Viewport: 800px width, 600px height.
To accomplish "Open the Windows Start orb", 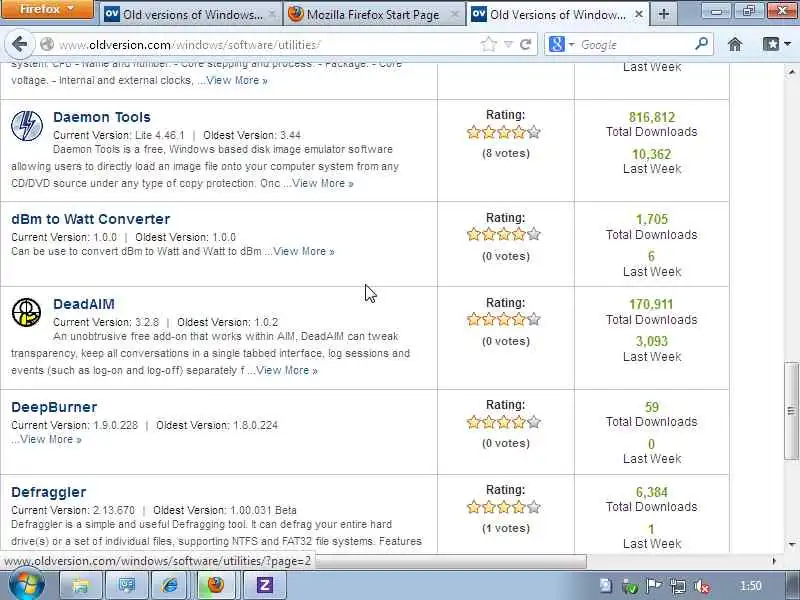I will click(27, 585).
